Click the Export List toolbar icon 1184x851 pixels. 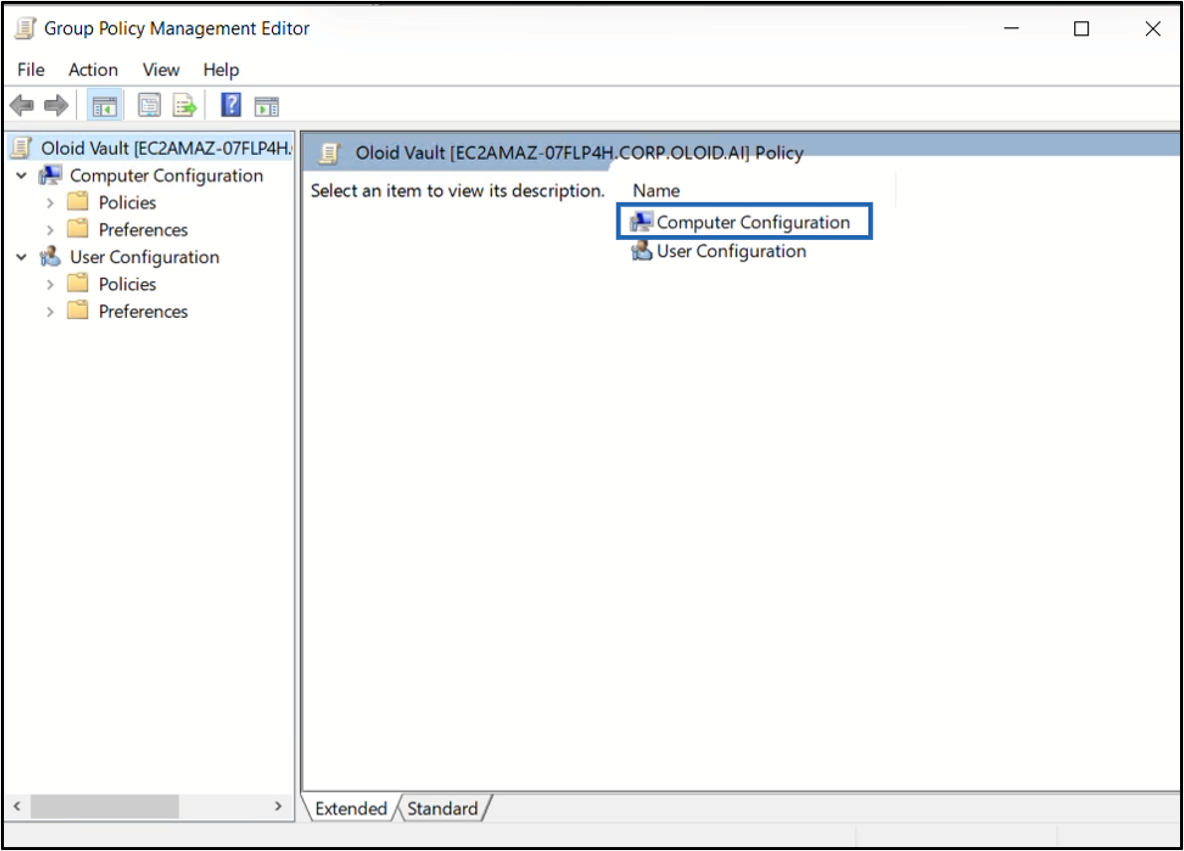pos(184,105)
